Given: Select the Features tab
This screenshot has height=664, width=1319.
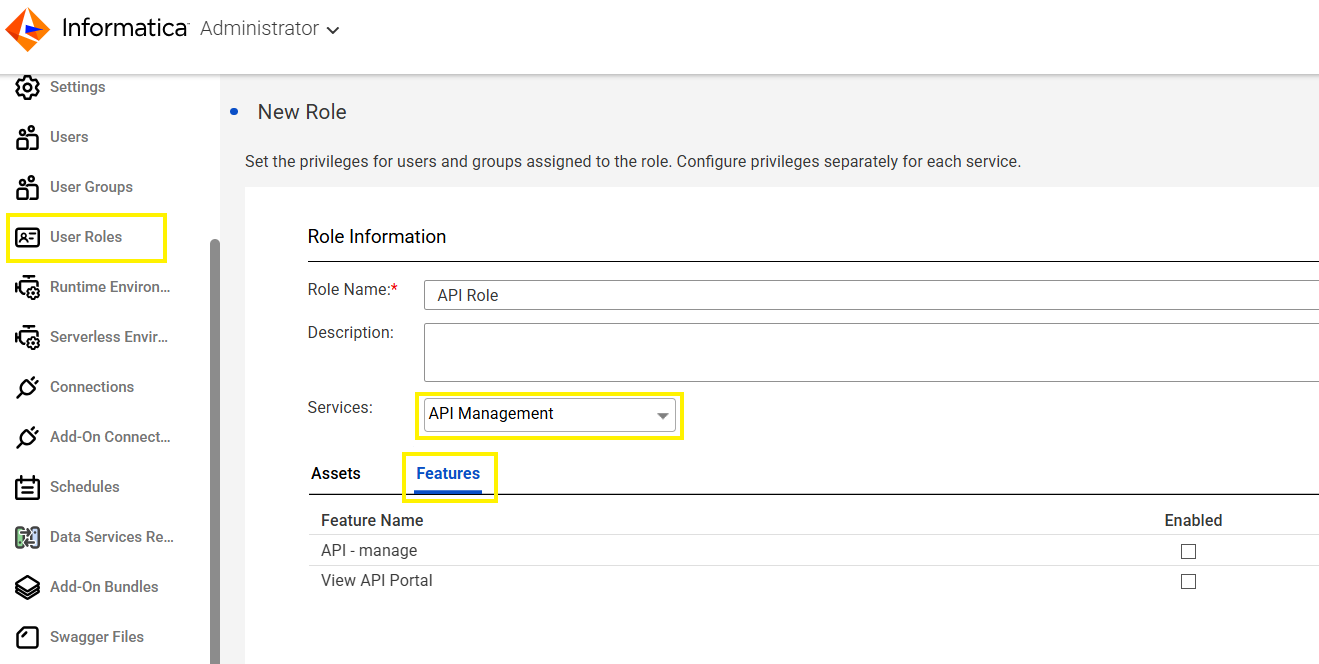Looking at the screenshot, I should tap(448, 473).
